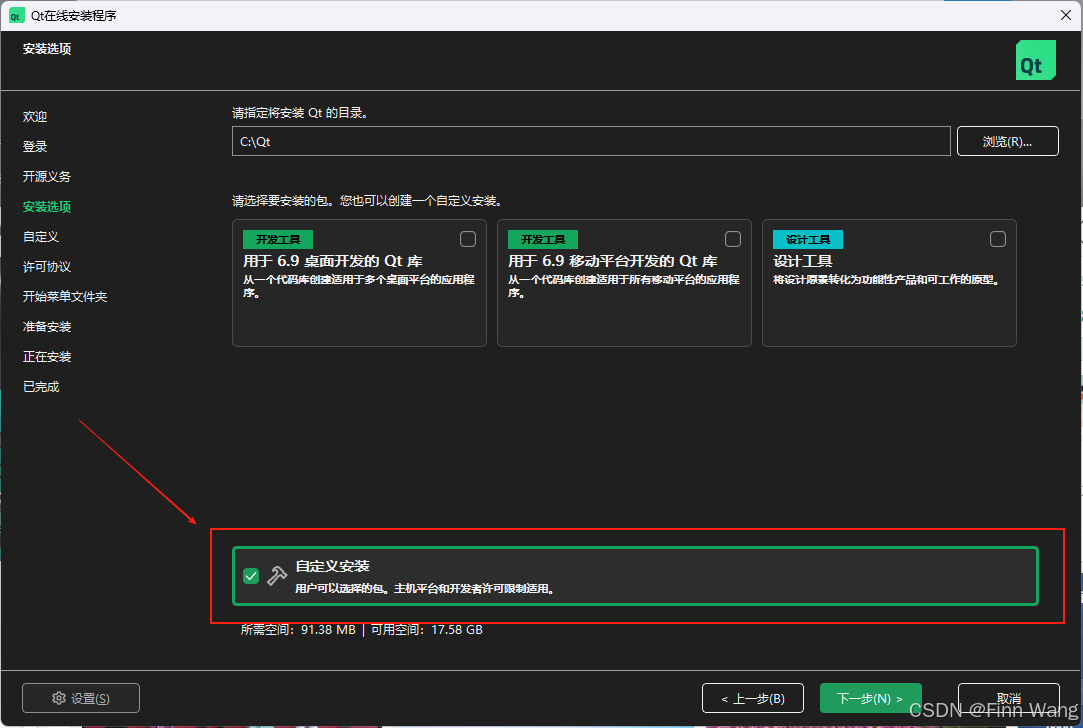Select the 自定义 sidebar step
This screenshot has height=728, width=1083.
click(41, 237)
